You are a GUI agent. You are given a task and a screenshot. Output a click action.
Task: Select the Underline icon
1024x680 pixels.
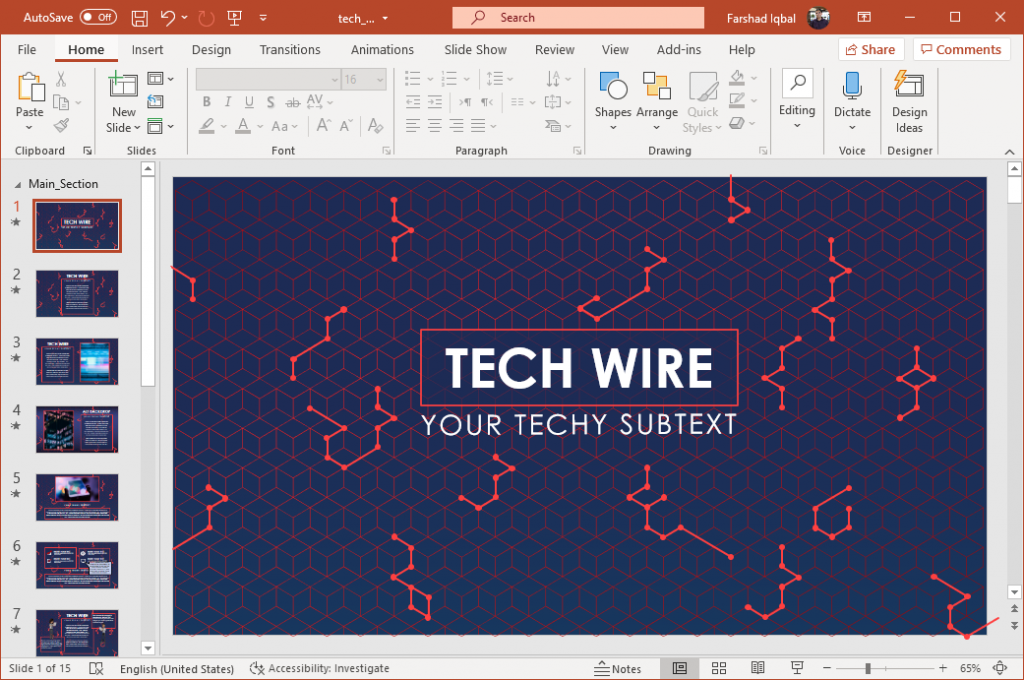[x=248, y=101]
